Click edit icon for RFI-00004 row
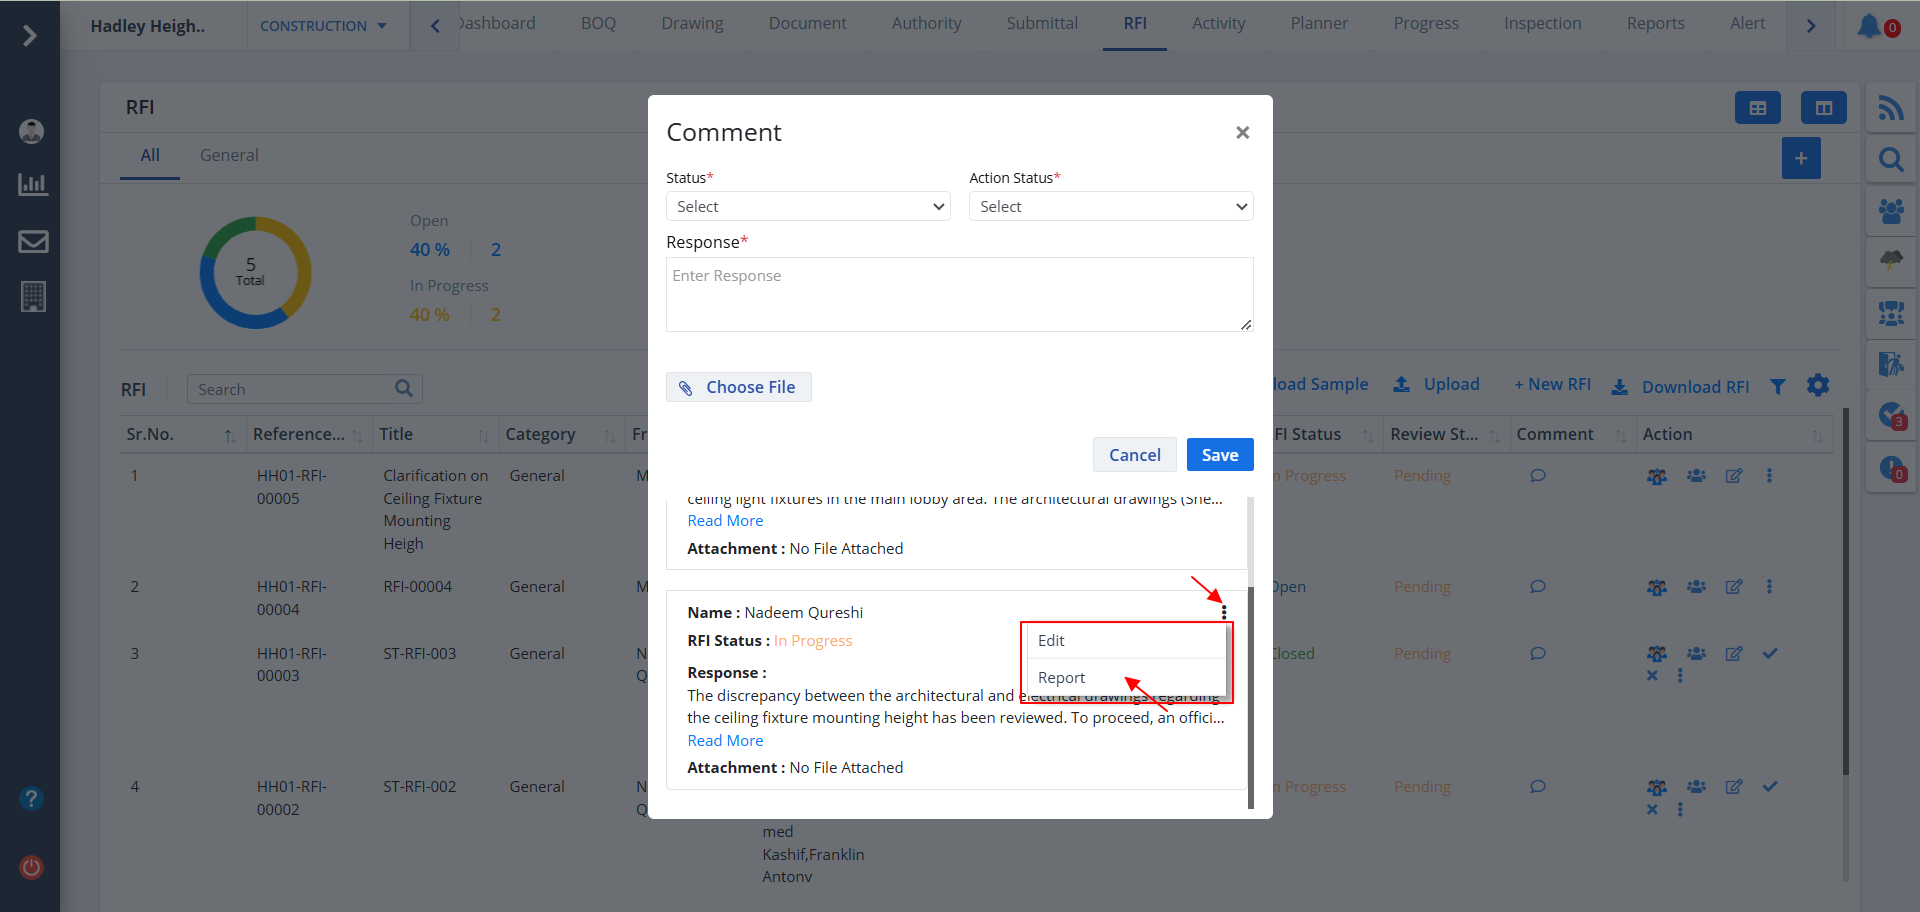 (x=1734, y=587)
